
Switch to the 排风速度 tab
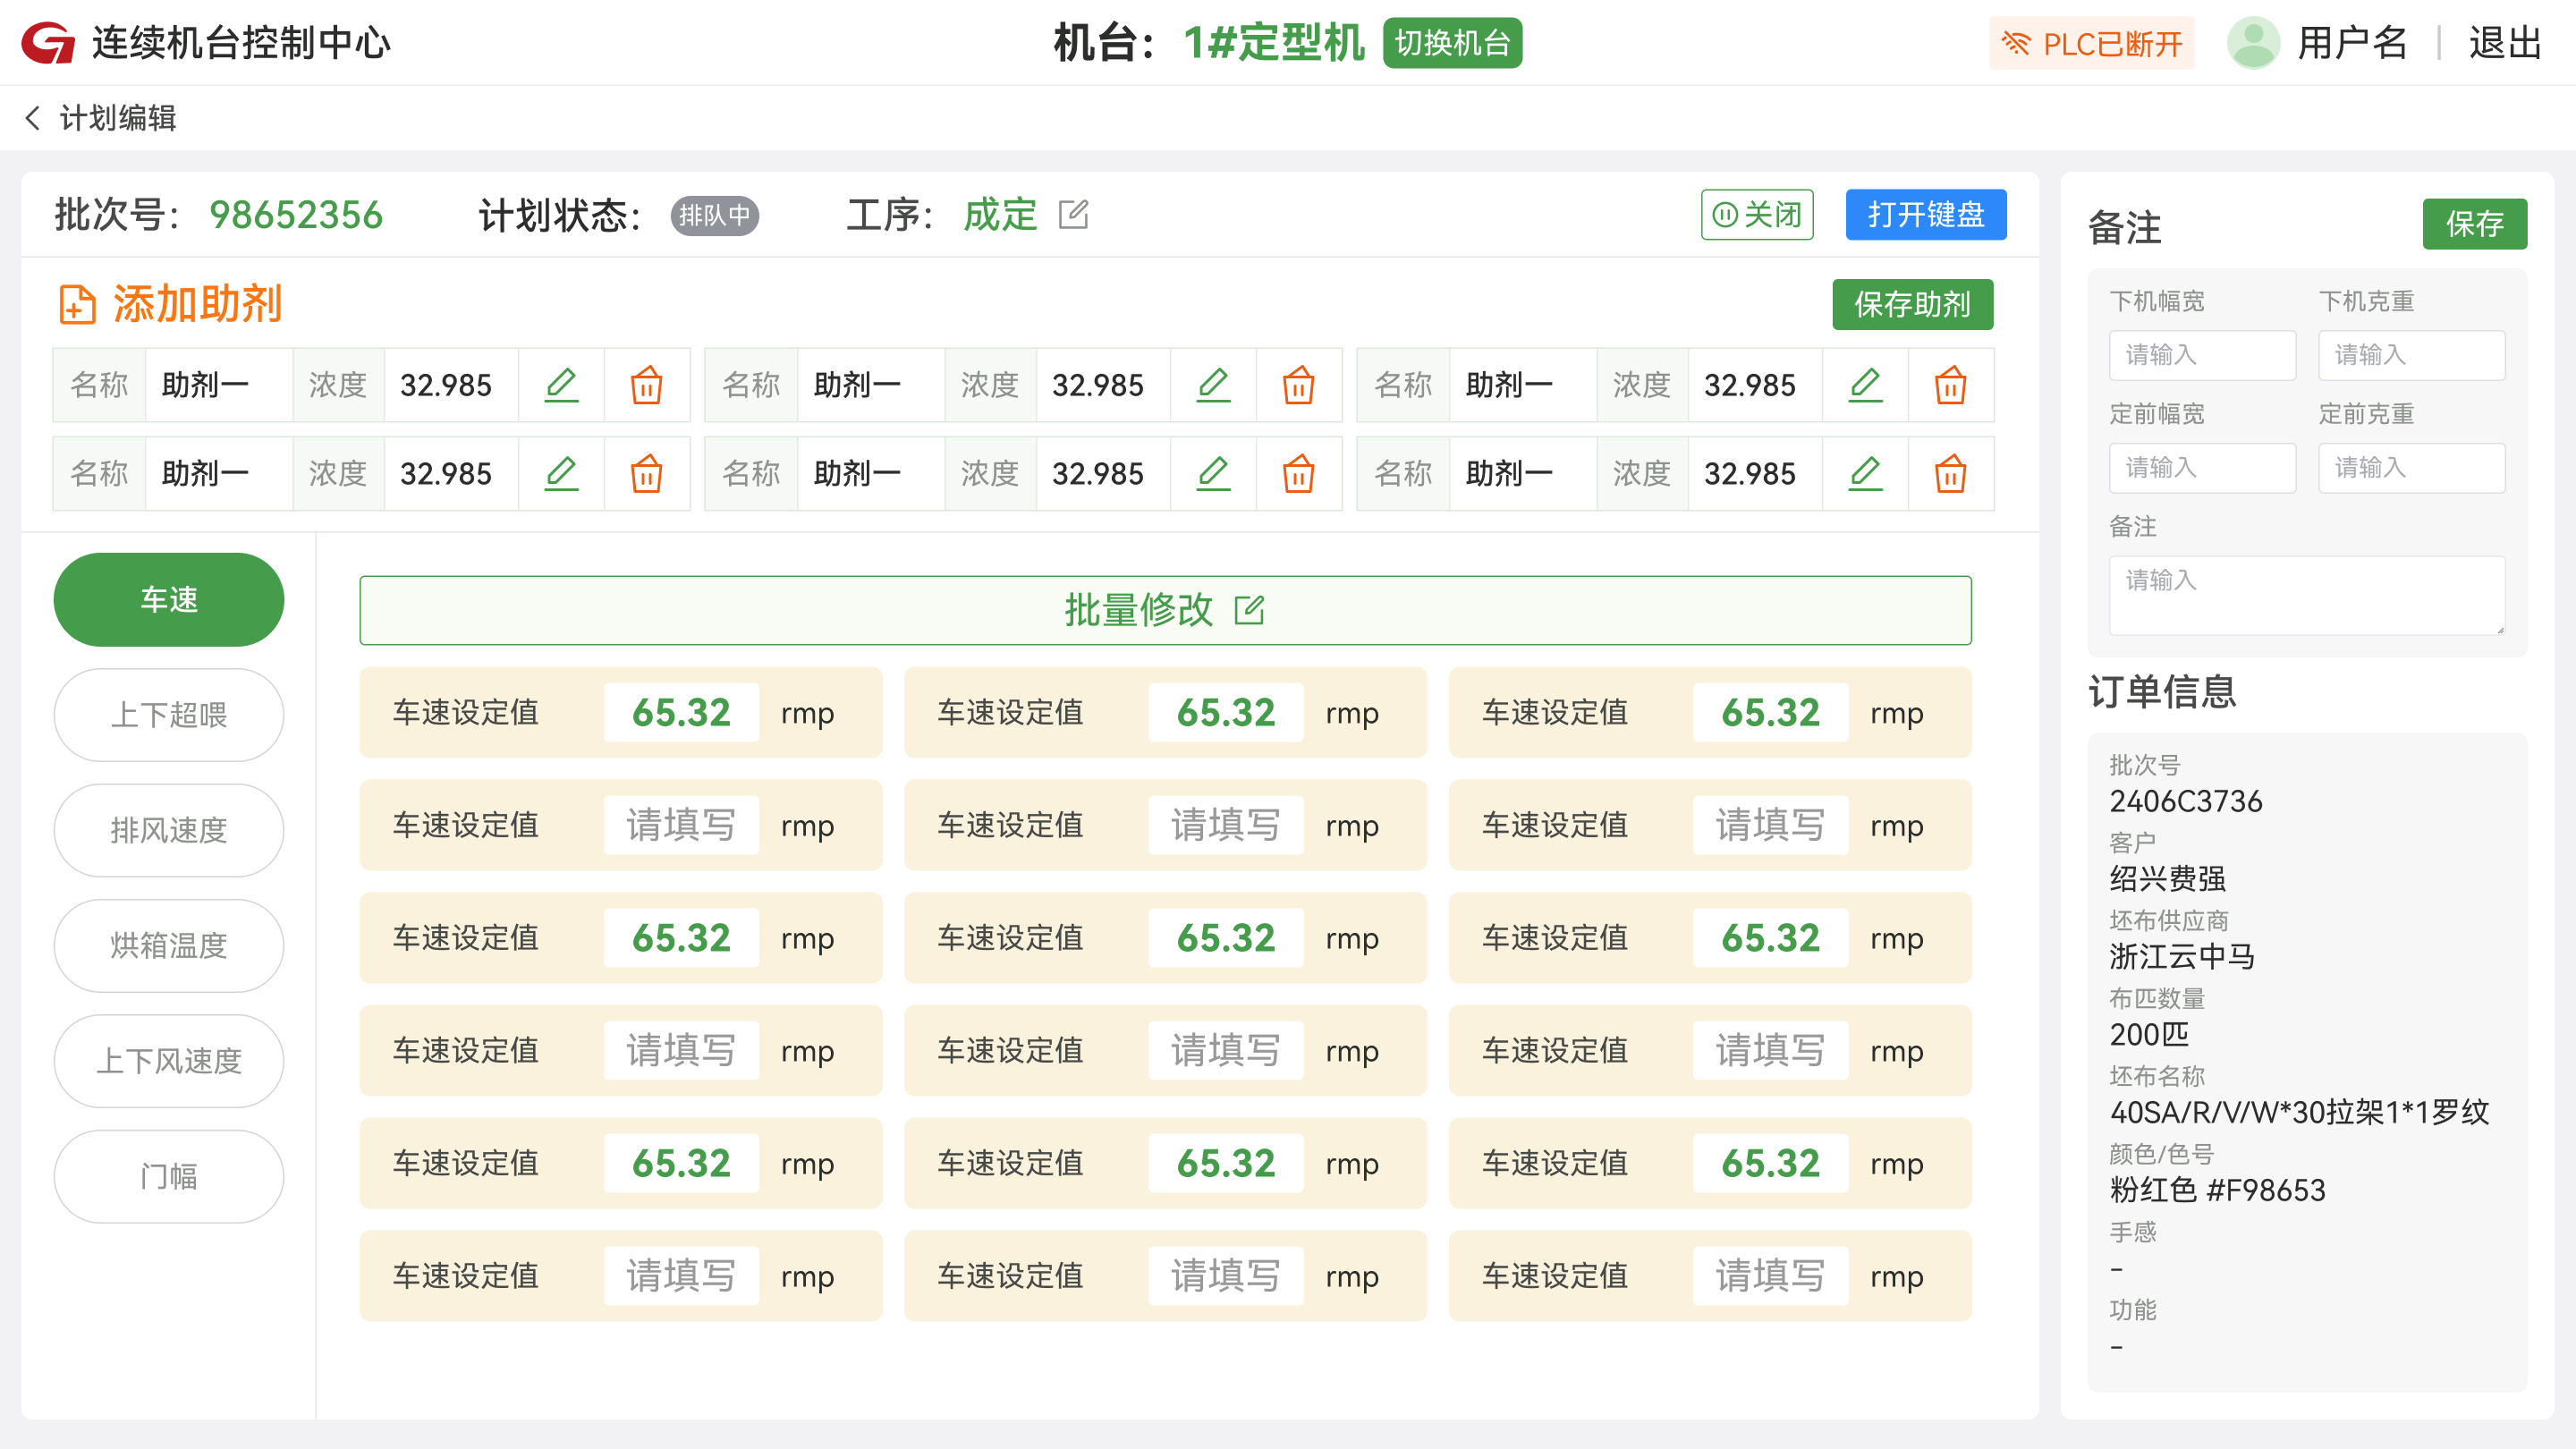(169, 830)
